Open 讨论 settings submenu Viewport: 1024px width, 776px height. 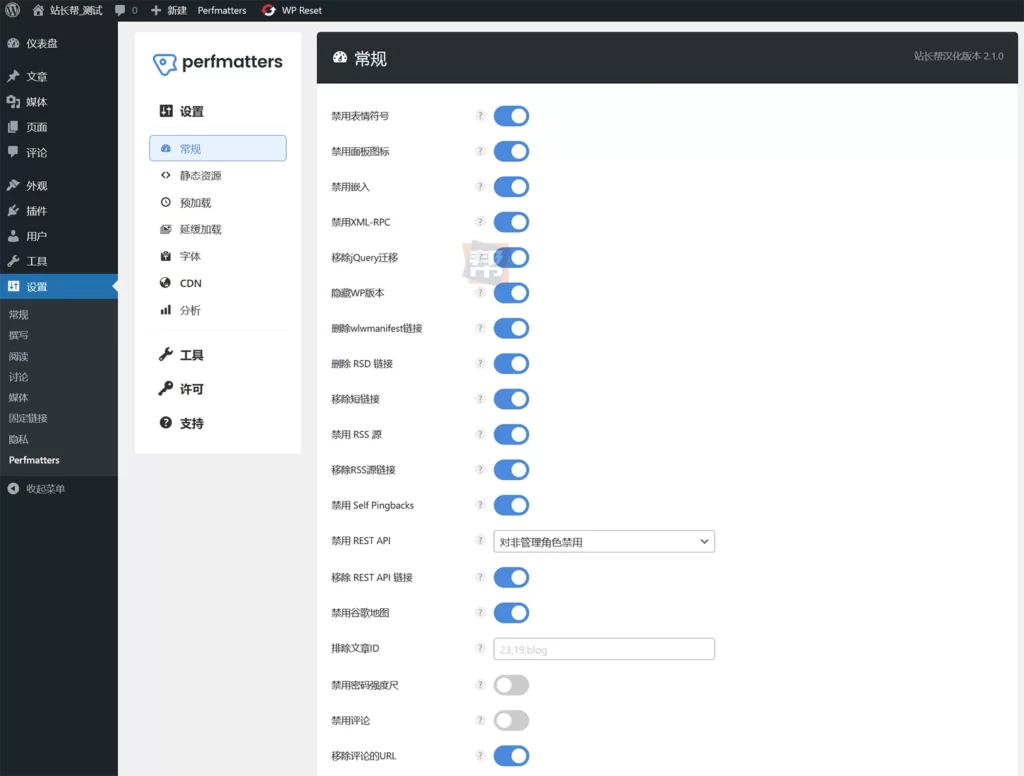coord(18,377)
